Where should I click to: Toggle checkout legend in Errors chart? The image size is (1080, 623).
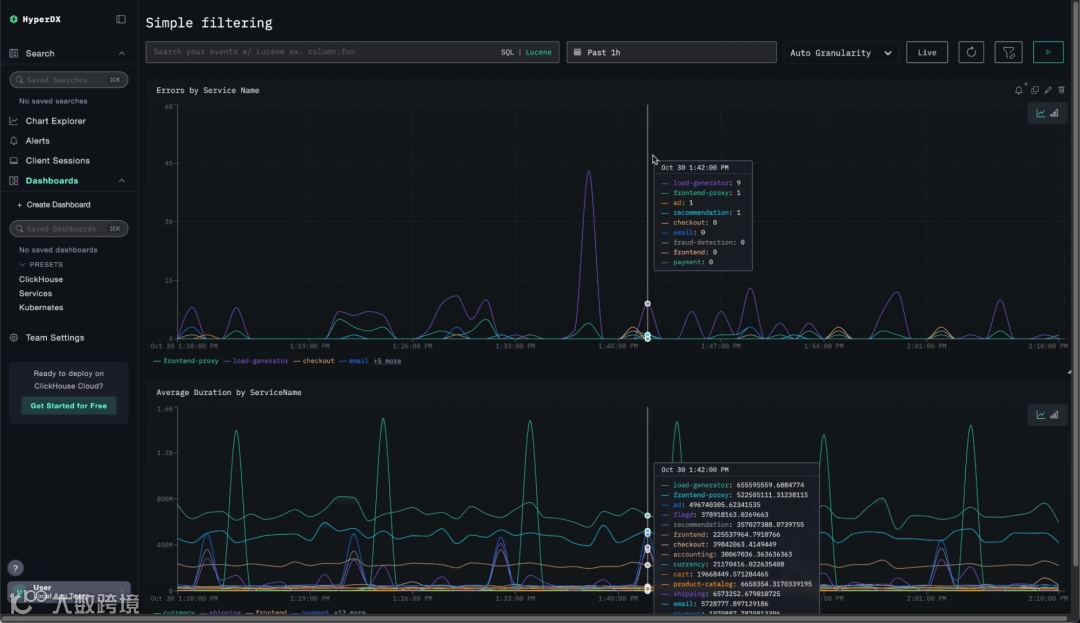coord(313,361)
